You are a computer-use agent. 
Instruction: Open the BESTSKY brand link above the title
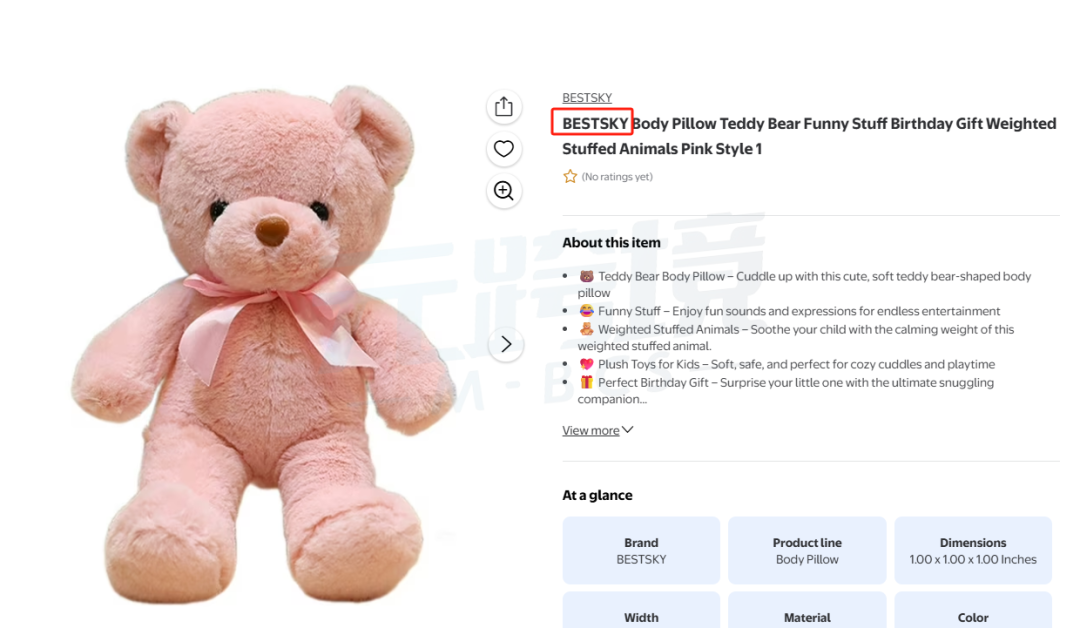coord(587,98)
